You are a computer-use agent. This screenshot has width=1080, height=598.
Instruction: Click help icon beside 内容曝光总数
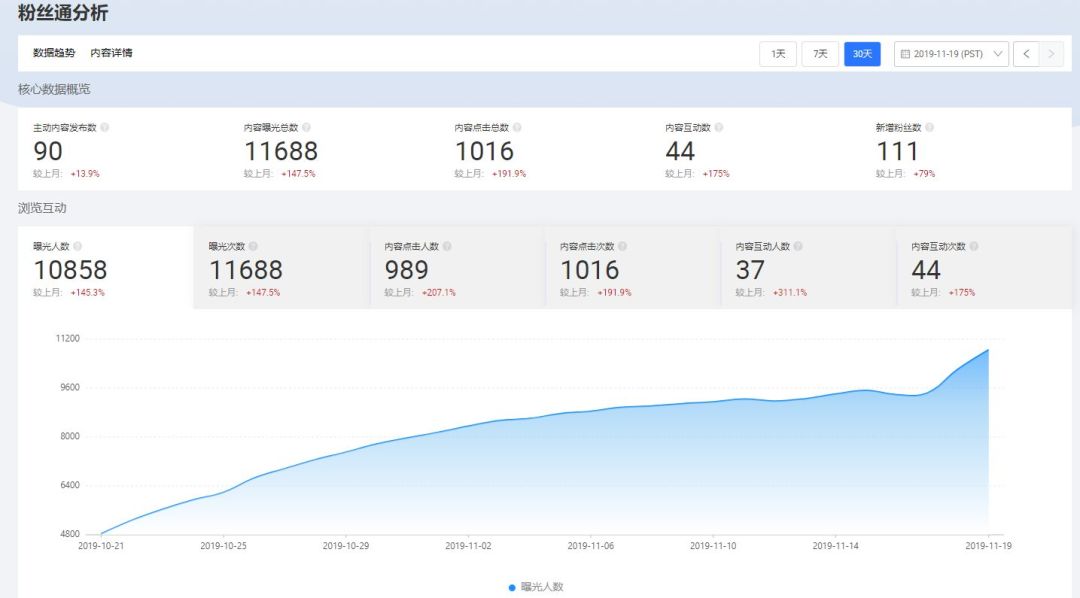coord(306,128)
